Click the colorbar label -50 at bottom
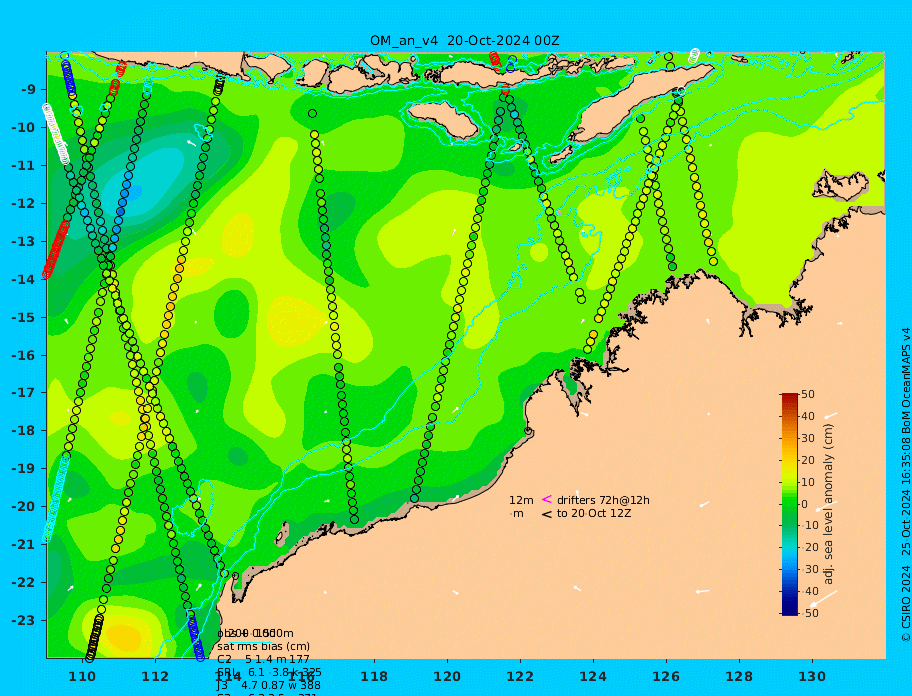Image resolution: width=912 pixels, height=696 pixels. click(x=809, y=613)
